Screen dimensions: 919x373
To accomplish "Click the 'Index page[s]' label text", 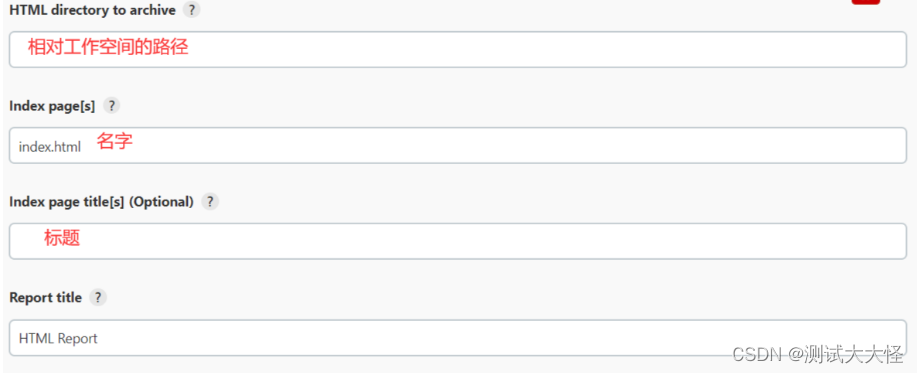I will (52, 106).
